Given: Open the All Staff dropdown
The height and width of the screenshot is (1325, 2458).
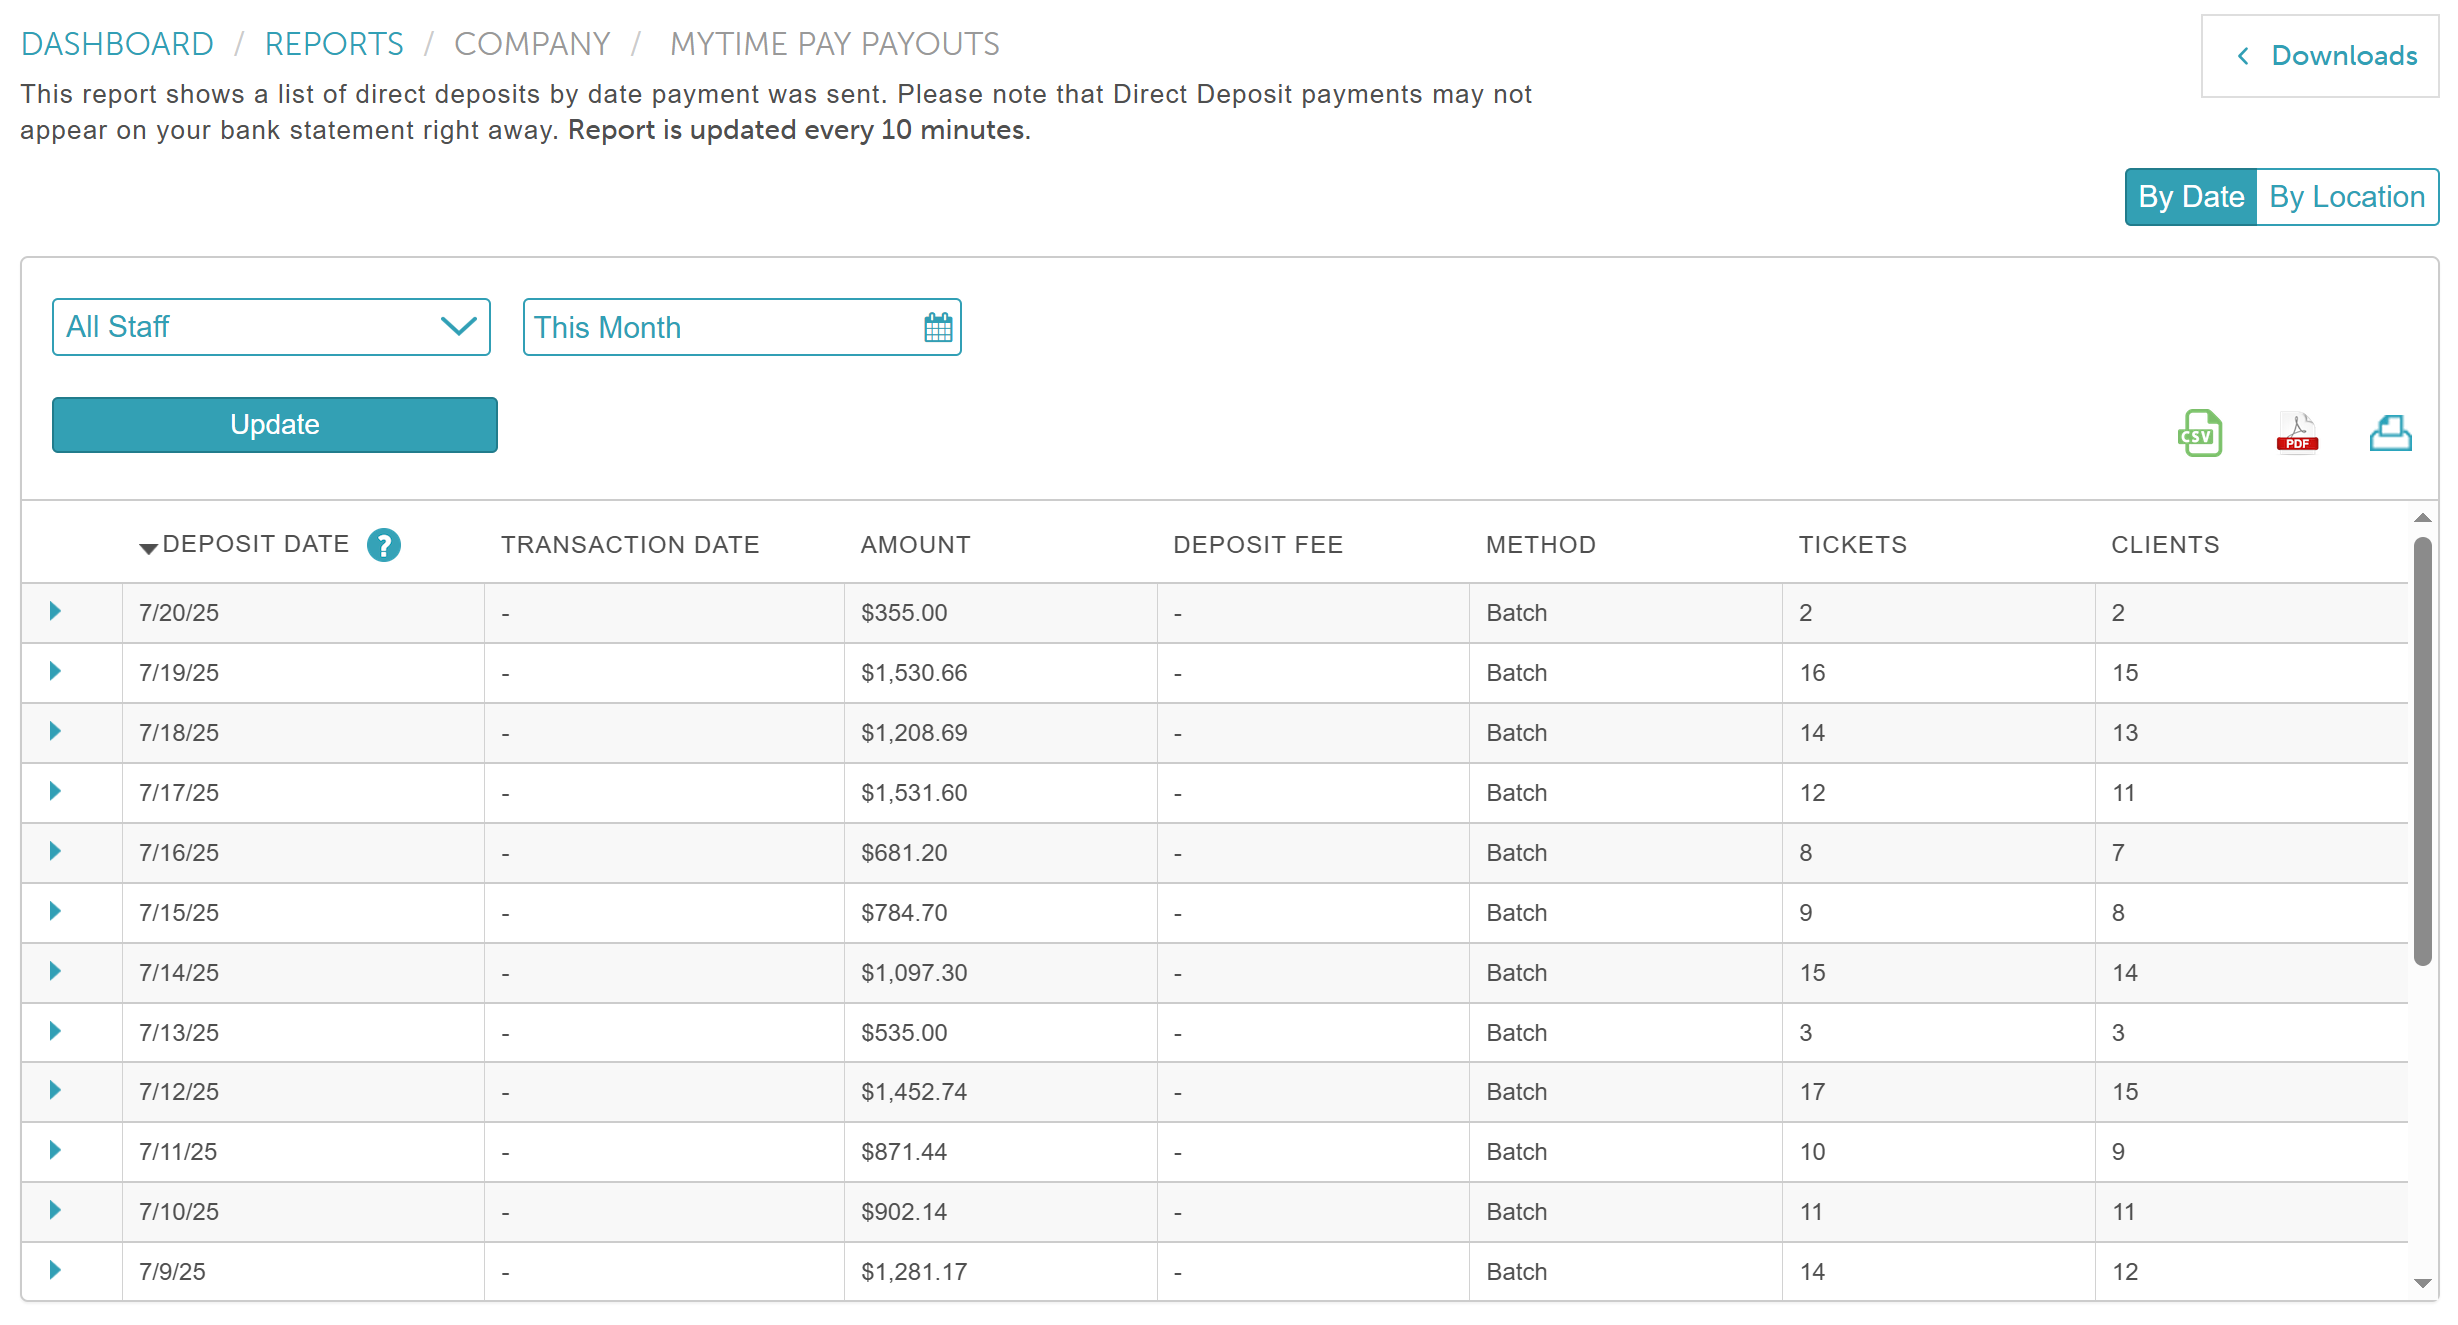Looking at the screenshot, I should [x=271, y=327].
